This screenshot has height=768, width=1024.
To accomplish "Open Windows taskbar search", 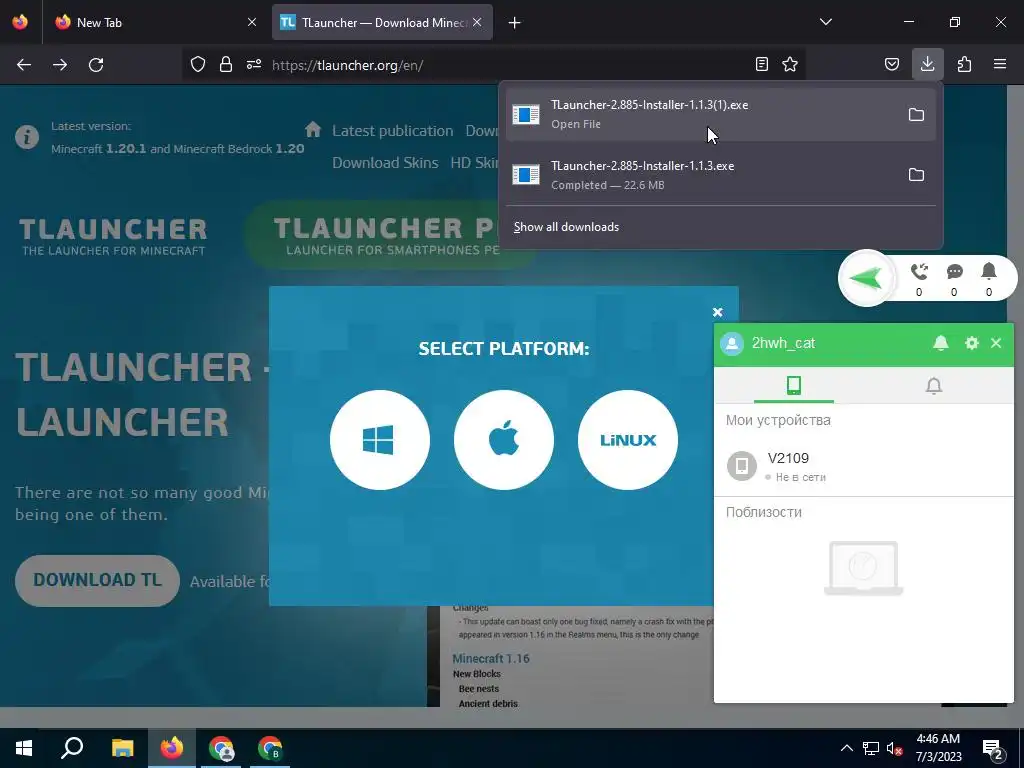I will (72, 748).
